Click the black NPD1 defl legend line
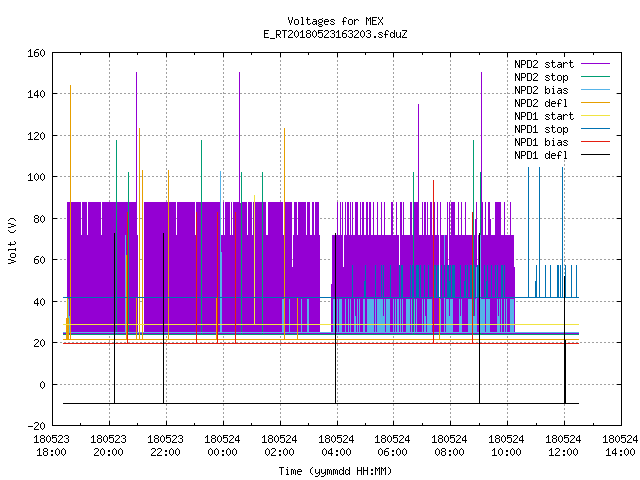This screenshot has width=640, height=480. click(595, 155)
